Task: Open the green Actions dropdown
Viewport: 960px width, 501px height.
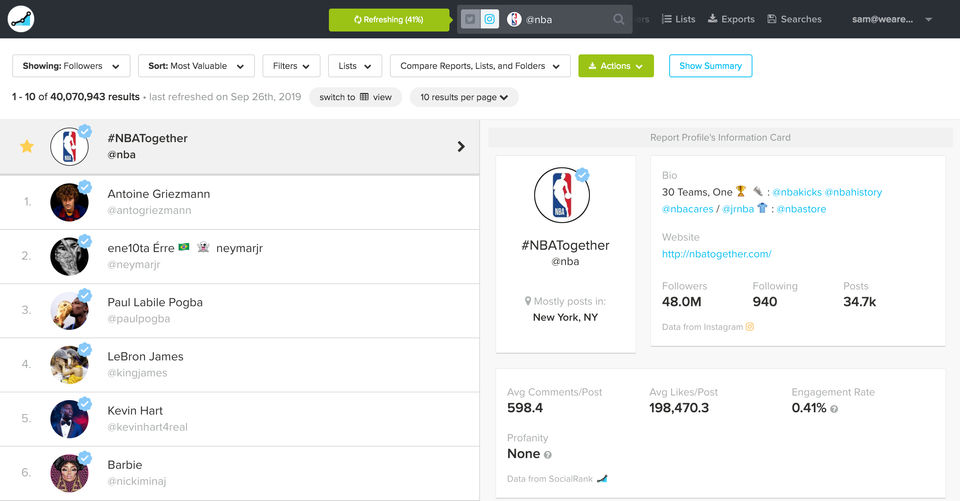Action: pyautogui.click(x=616, y=66)
